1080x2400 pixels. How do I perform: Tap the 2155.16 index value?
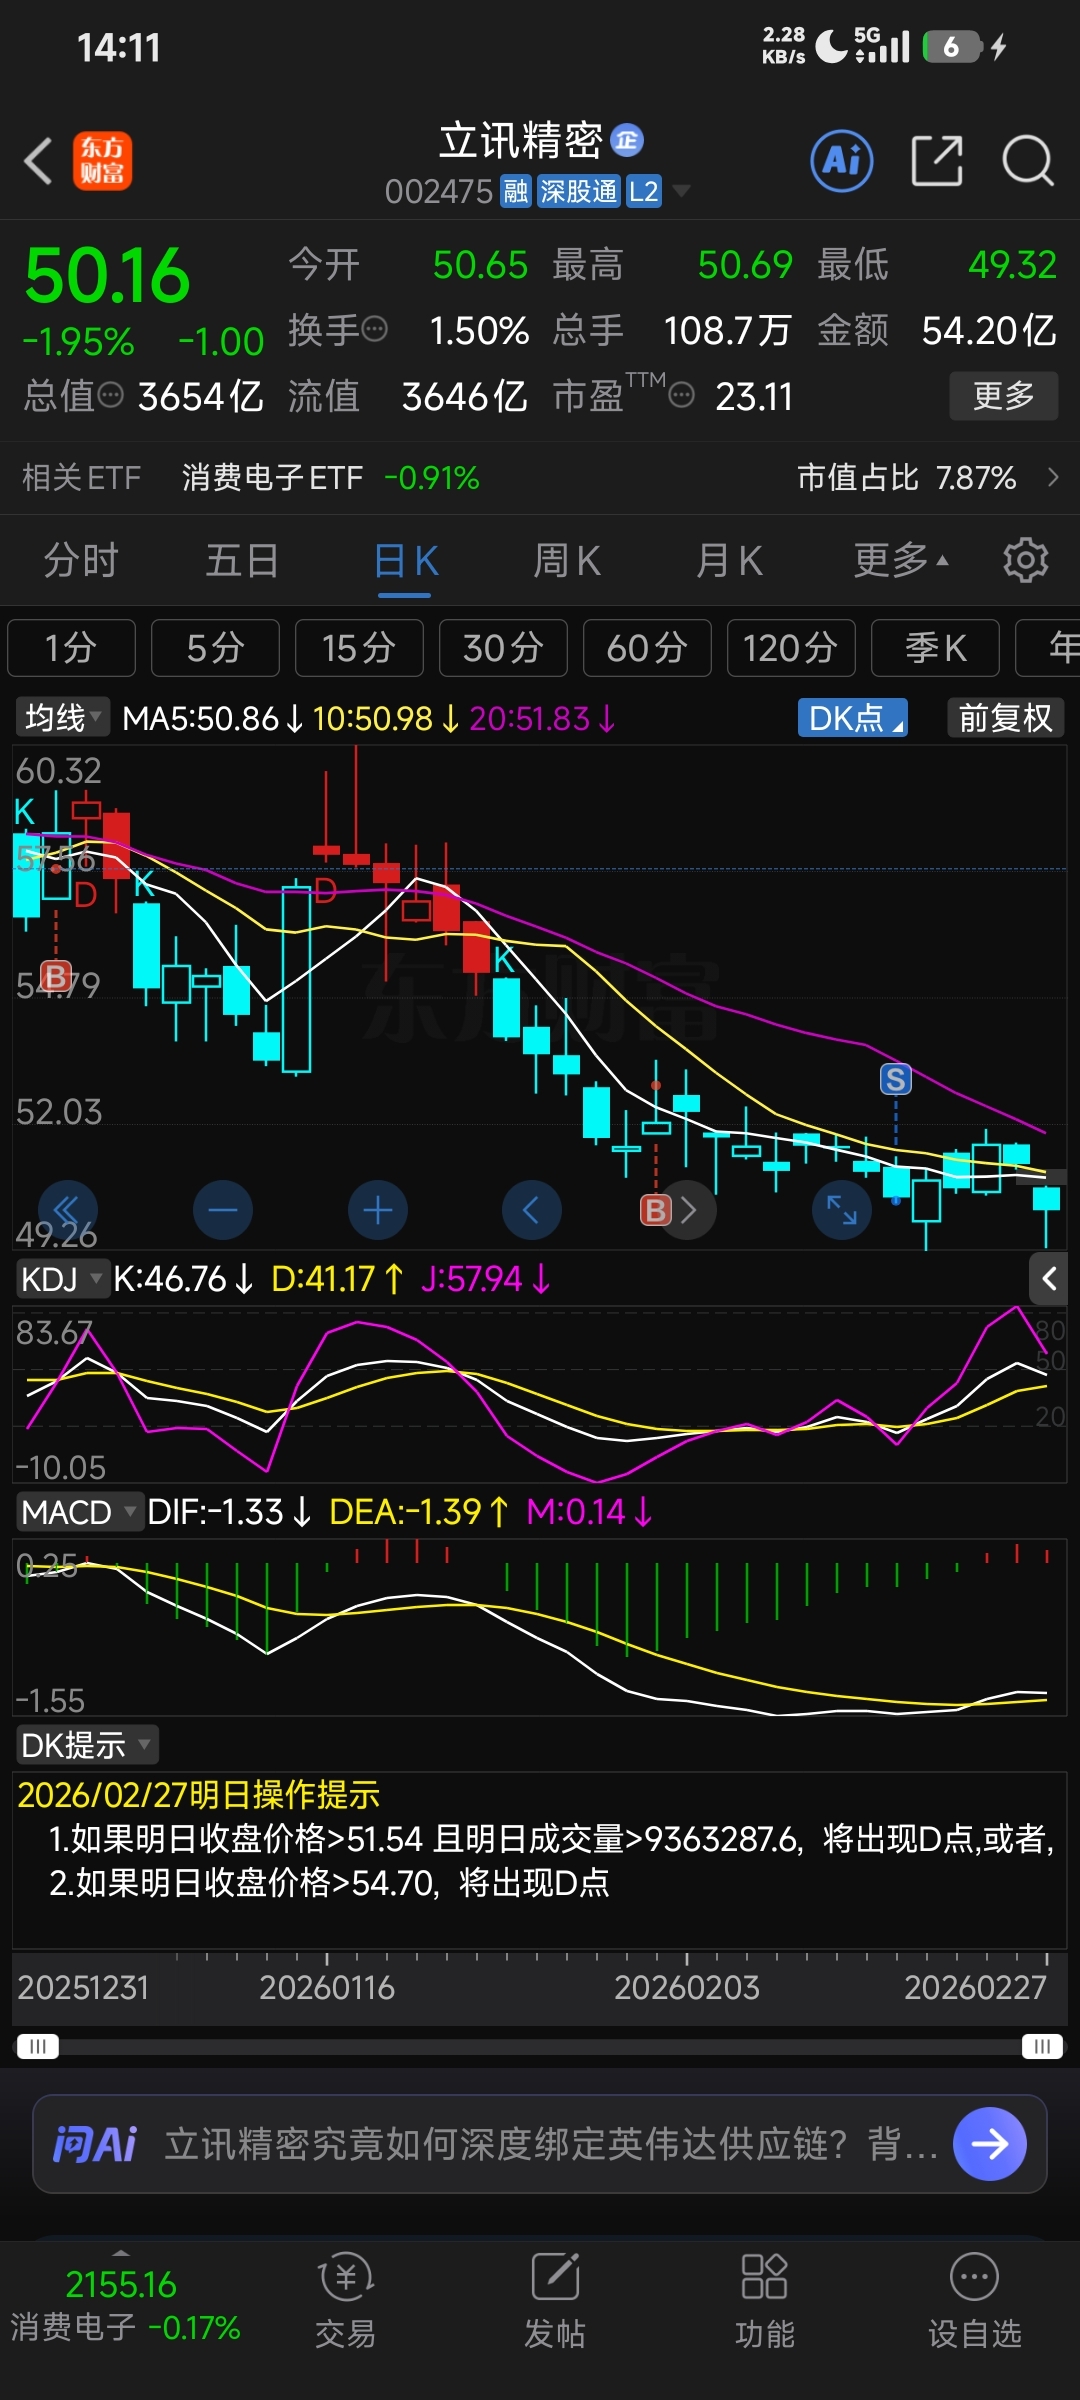121,2285
